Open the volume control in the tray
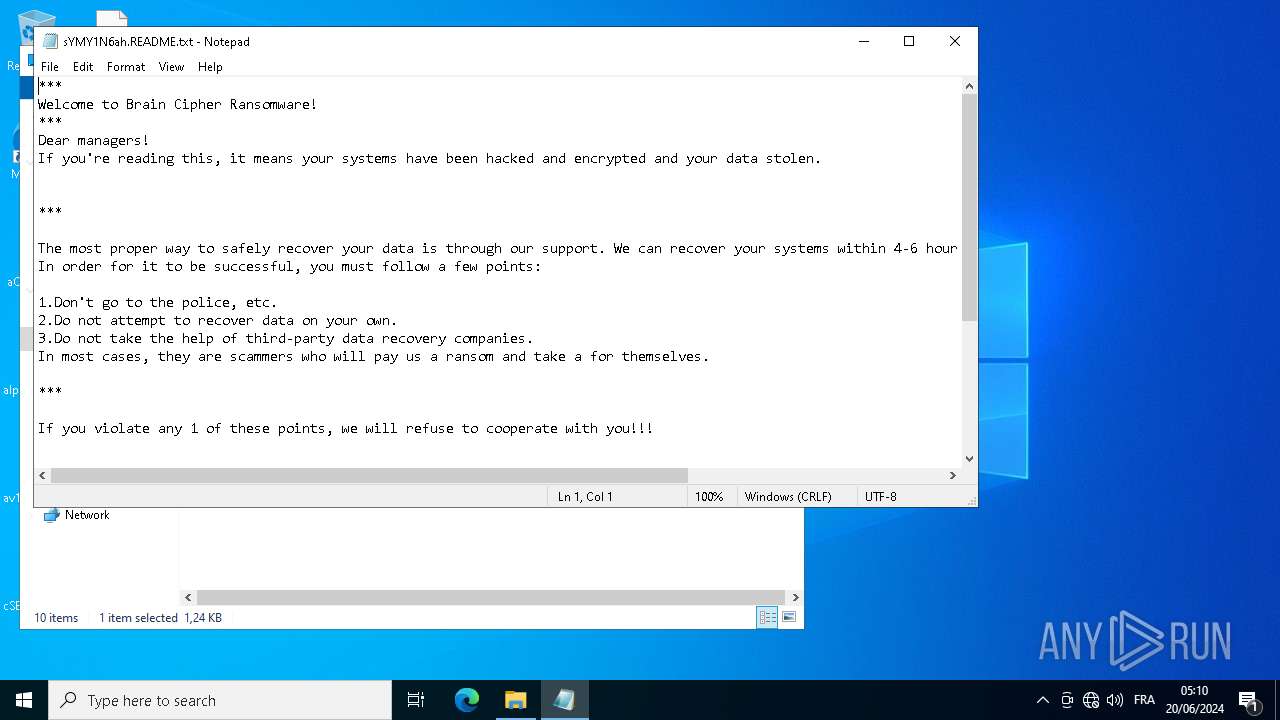The image size is (1280, 720). (1115, 700)
